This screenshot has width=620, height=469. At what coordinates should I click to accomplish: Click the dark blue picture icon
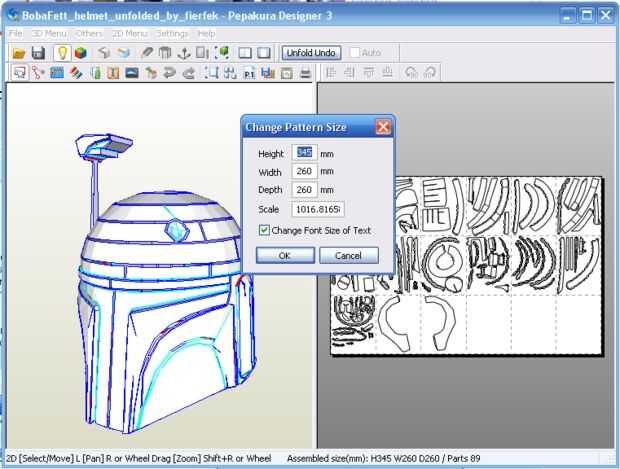pos(132,73)
